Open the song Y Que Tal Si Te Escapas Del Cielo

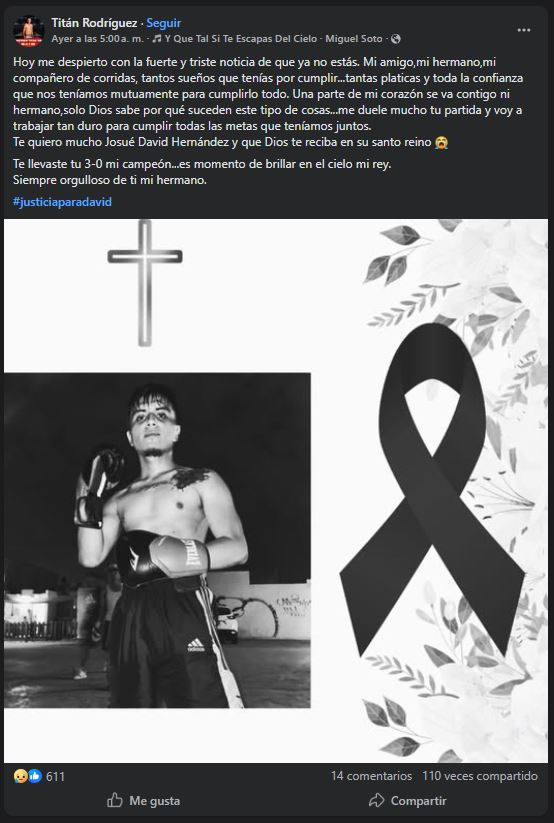pyautogui.click(x=241, y=39)
